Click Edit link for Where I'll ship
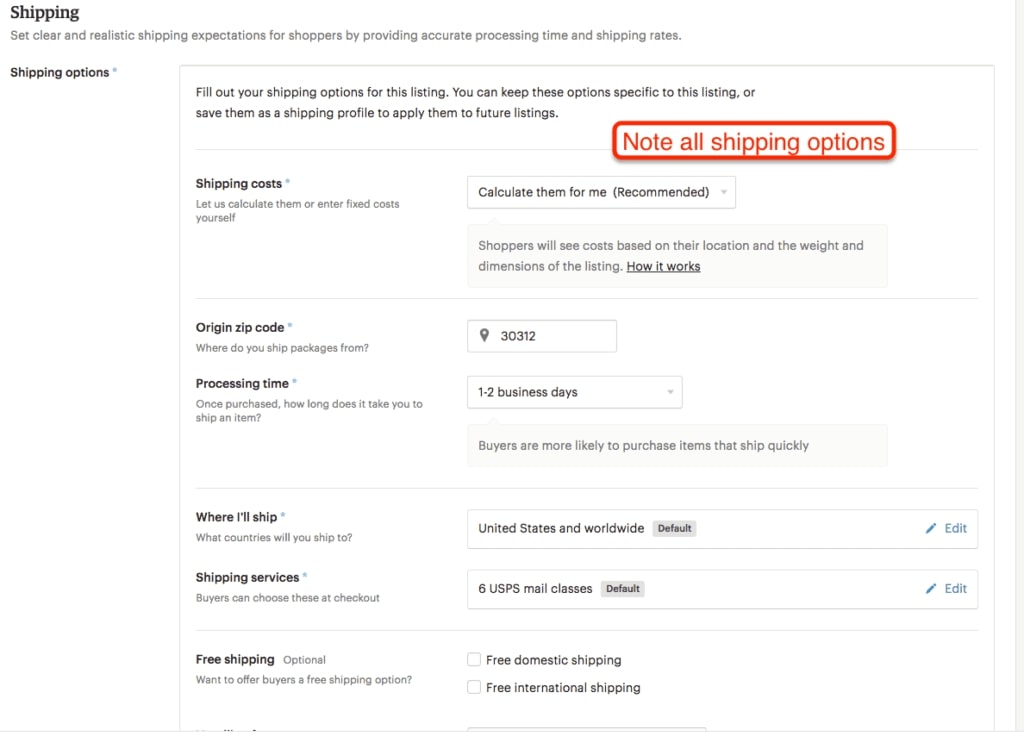 [956, 528]
